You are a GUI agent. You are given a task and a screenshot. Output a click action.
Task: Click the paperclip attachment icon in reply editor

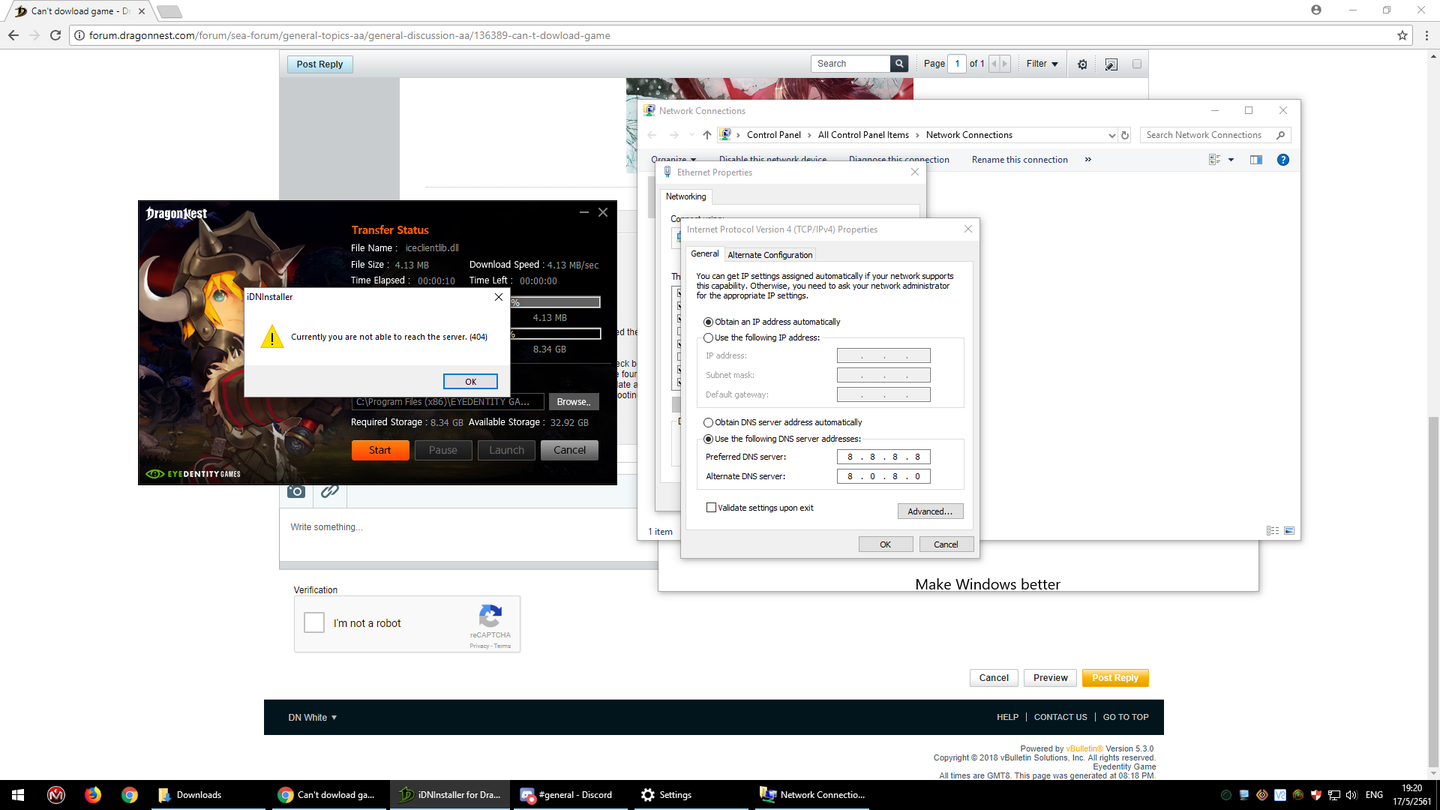pos(329,491)
